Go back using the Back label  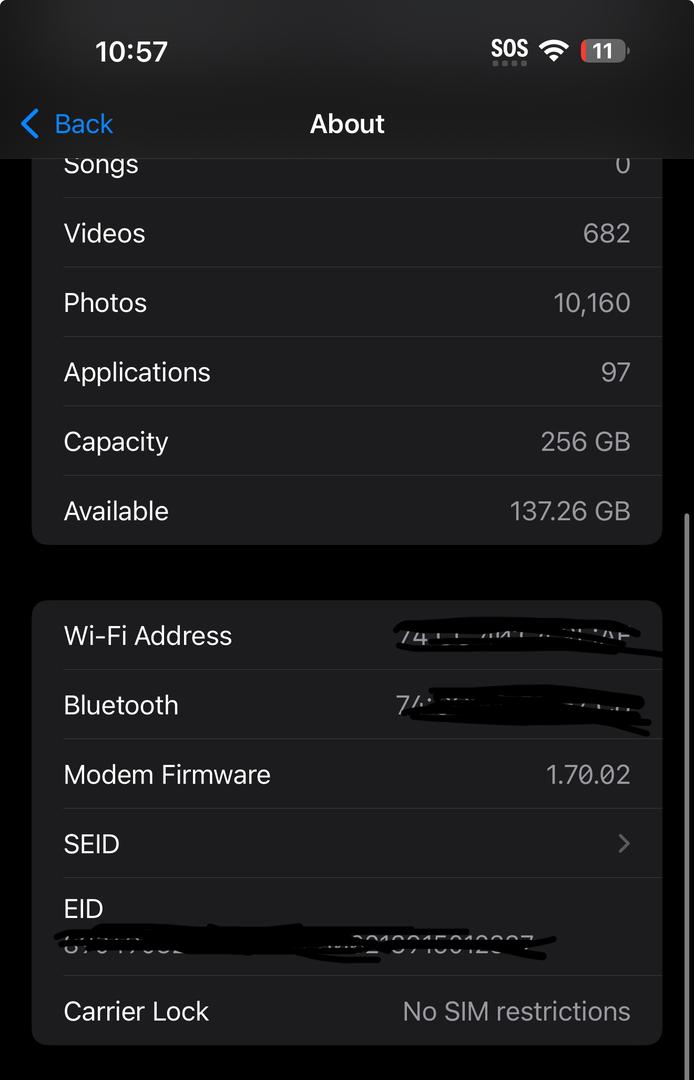click(84, 124)
